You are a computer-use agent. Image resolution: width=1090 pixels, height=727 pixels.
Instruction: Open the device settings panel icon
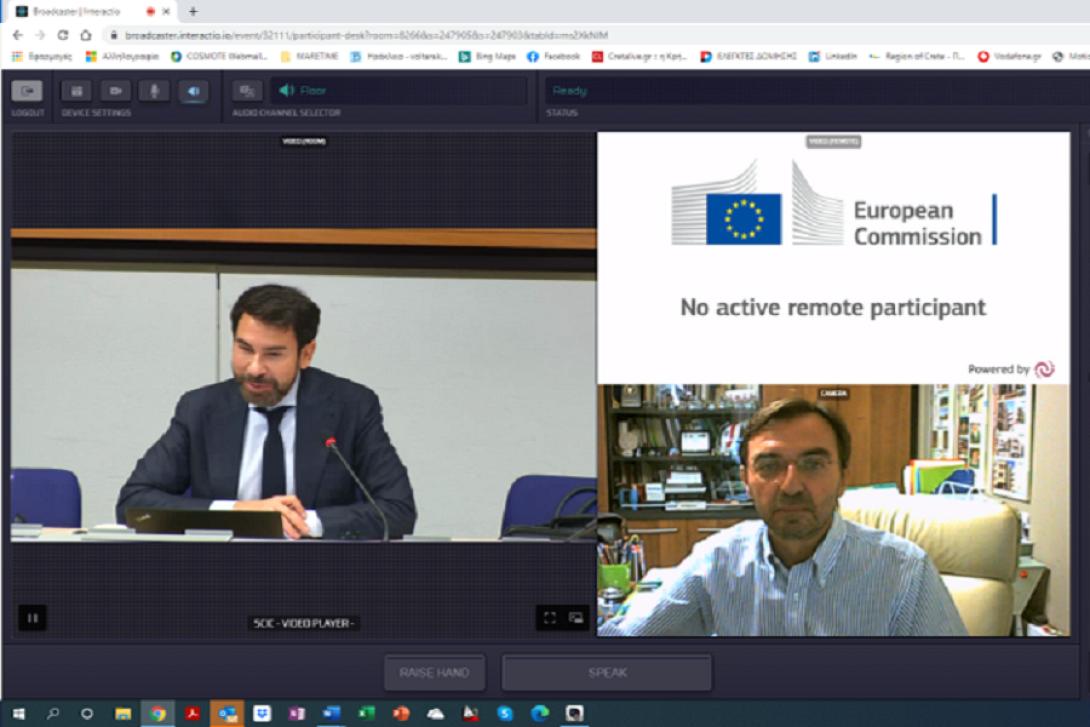[x=76, y=91]
